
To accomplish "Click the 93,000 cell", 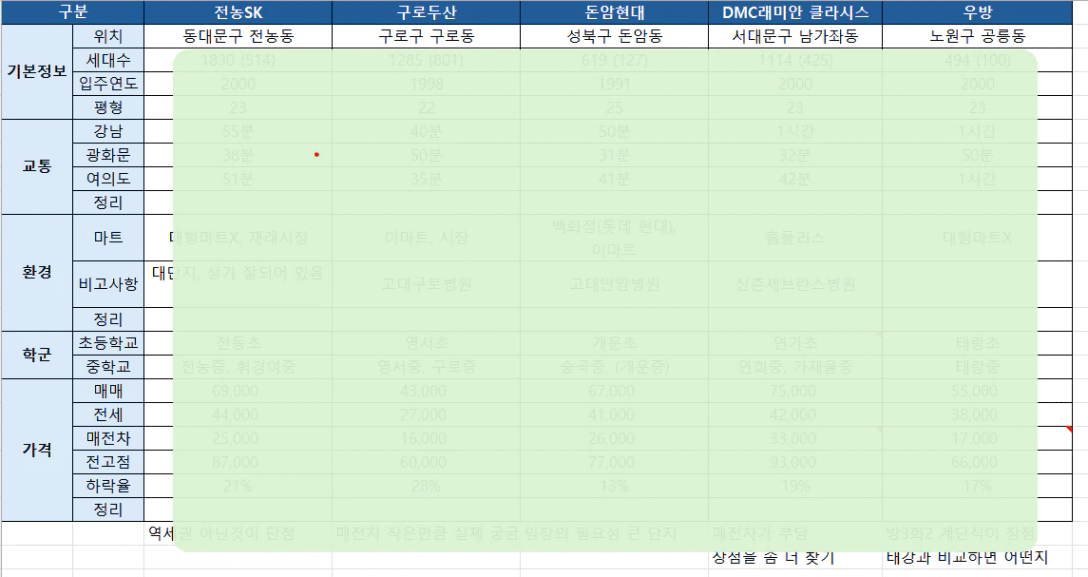I will pyautogui.click(x=795, y=462).
